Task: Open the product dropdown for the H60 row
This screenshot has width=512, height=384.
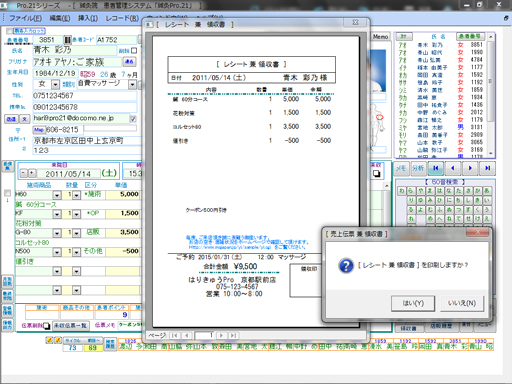Action: click(57, 195)
